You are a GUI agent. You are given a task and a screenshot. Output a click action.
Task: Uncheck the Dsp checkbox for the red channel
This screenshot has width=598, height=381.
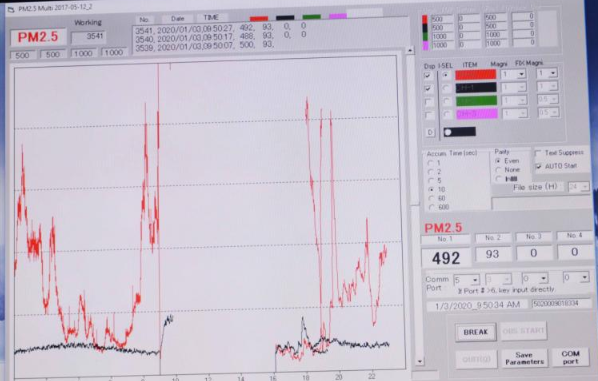428,76
